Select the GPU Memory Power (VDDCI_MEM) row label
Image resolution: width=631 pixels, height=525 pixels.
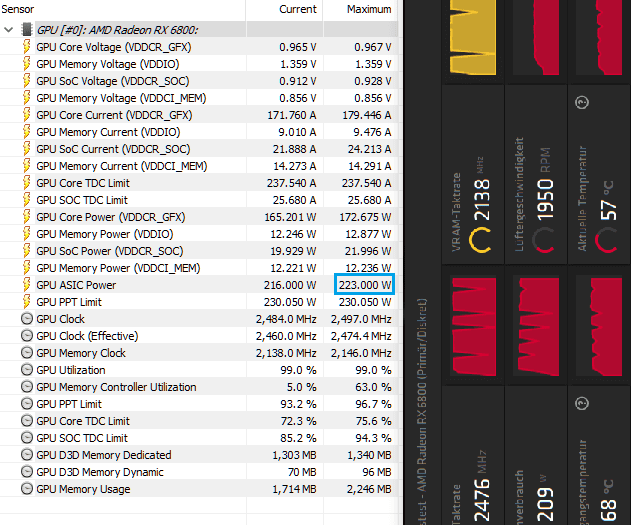118,268
